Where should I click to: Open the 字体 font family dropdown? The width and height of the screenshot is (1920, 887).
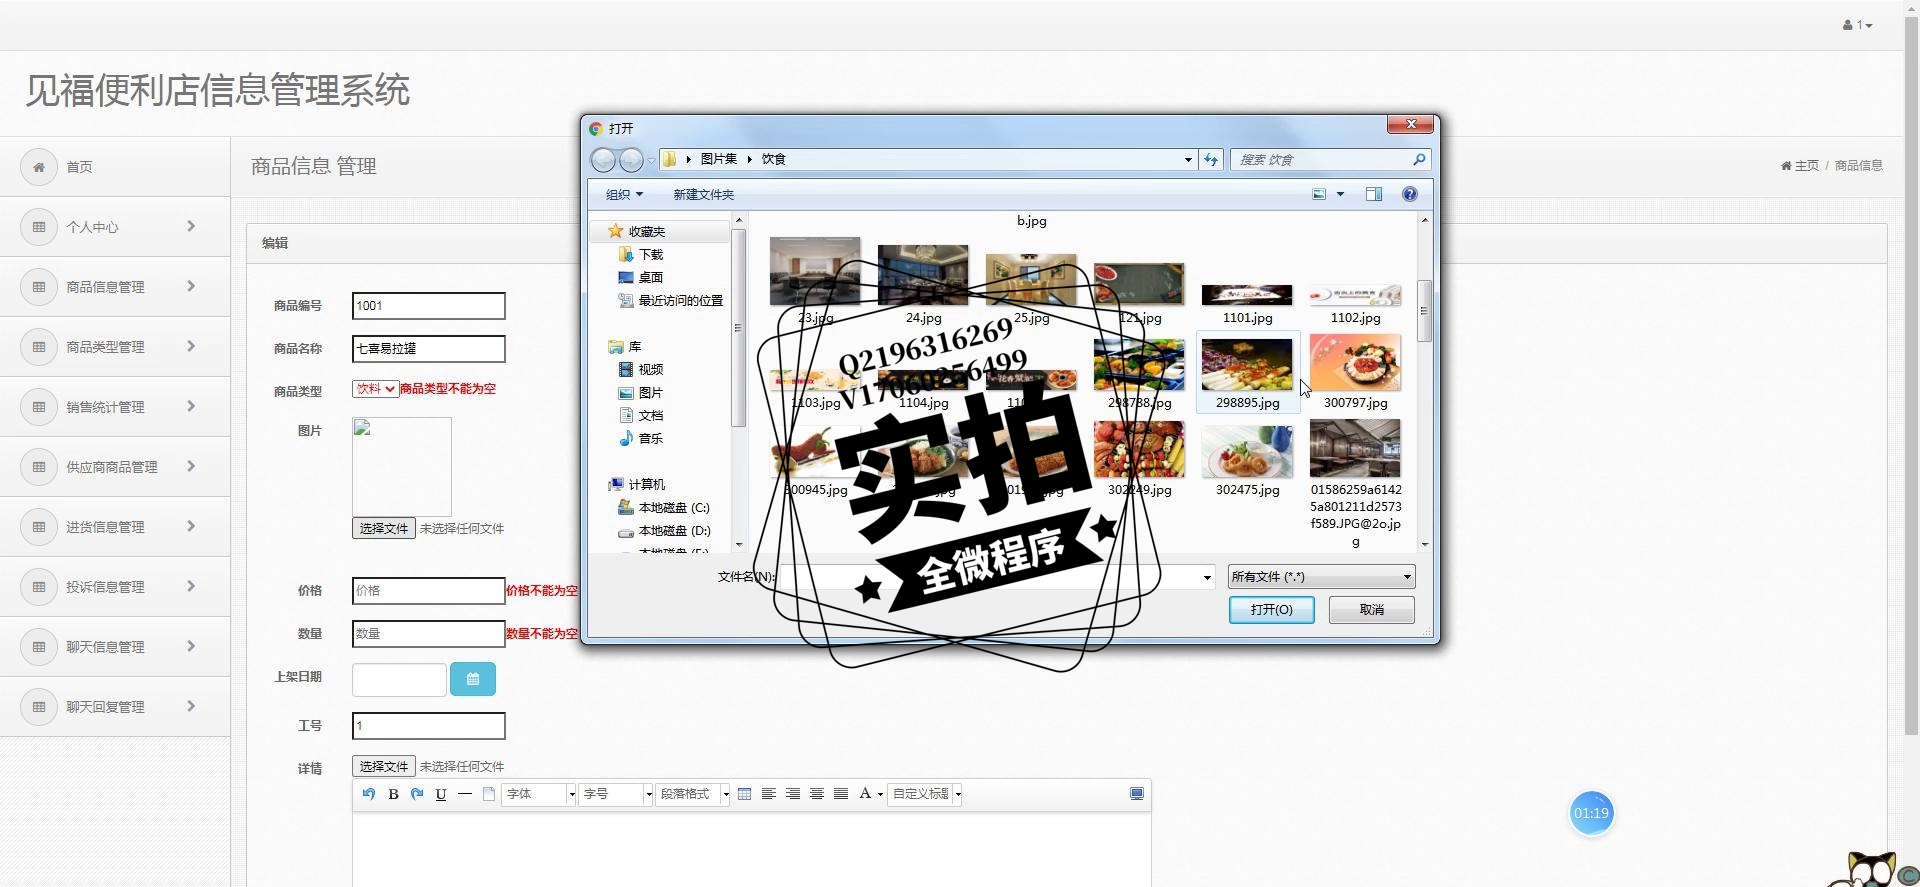[x=540, y=794]
